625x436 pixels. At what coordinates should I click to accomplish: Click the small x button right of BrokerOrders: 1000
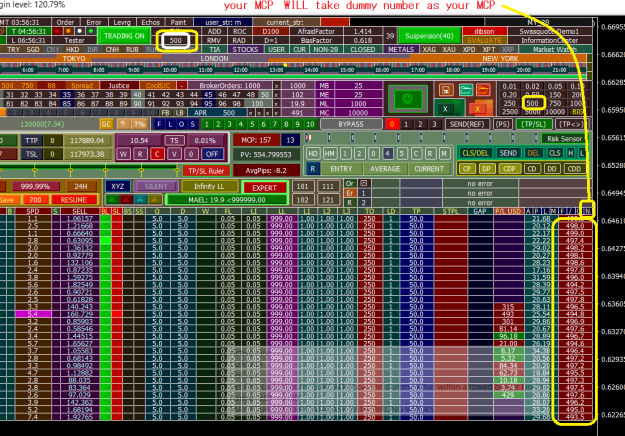(x=276, y=86)
